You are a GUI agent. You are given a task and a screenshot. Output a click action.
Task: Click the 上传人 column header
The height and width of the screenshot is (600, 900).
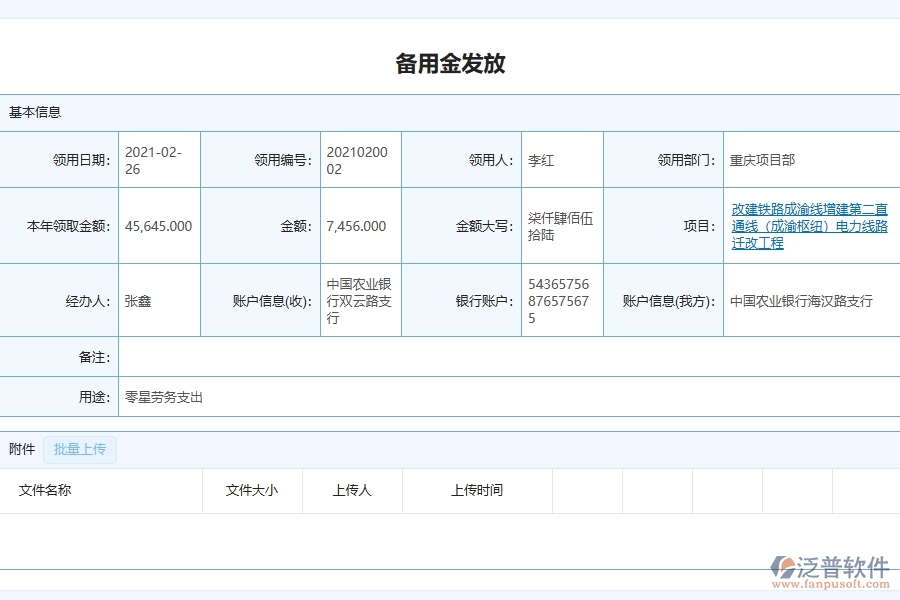tap(352, 491)
